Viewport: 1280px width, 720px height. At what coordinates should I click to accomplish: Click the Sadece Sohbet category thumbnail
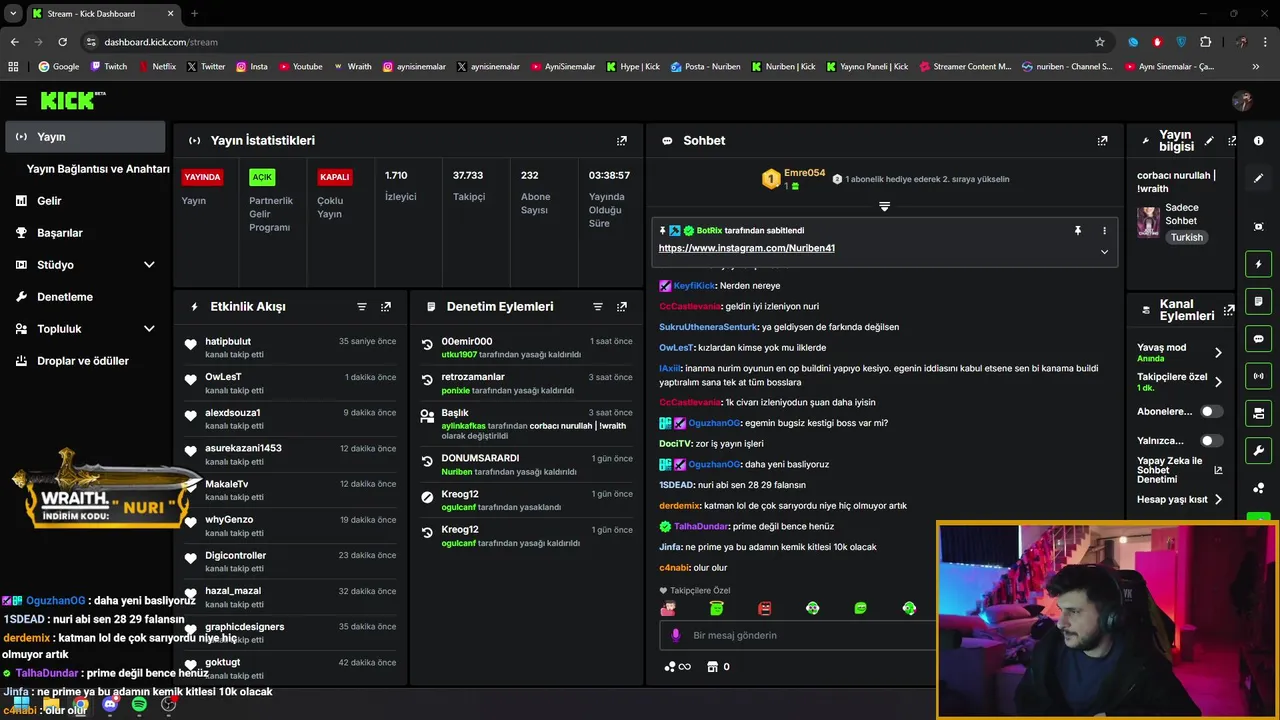point(1148,221)
